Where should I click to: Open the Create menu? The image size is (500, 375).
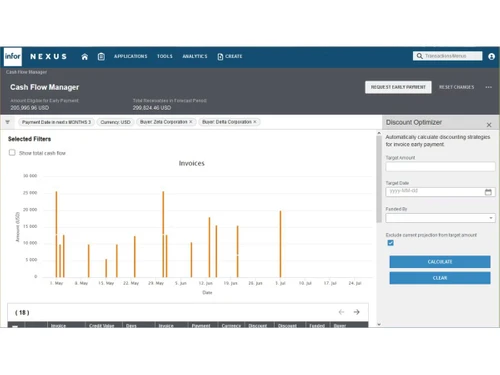[x=230, y=56]
